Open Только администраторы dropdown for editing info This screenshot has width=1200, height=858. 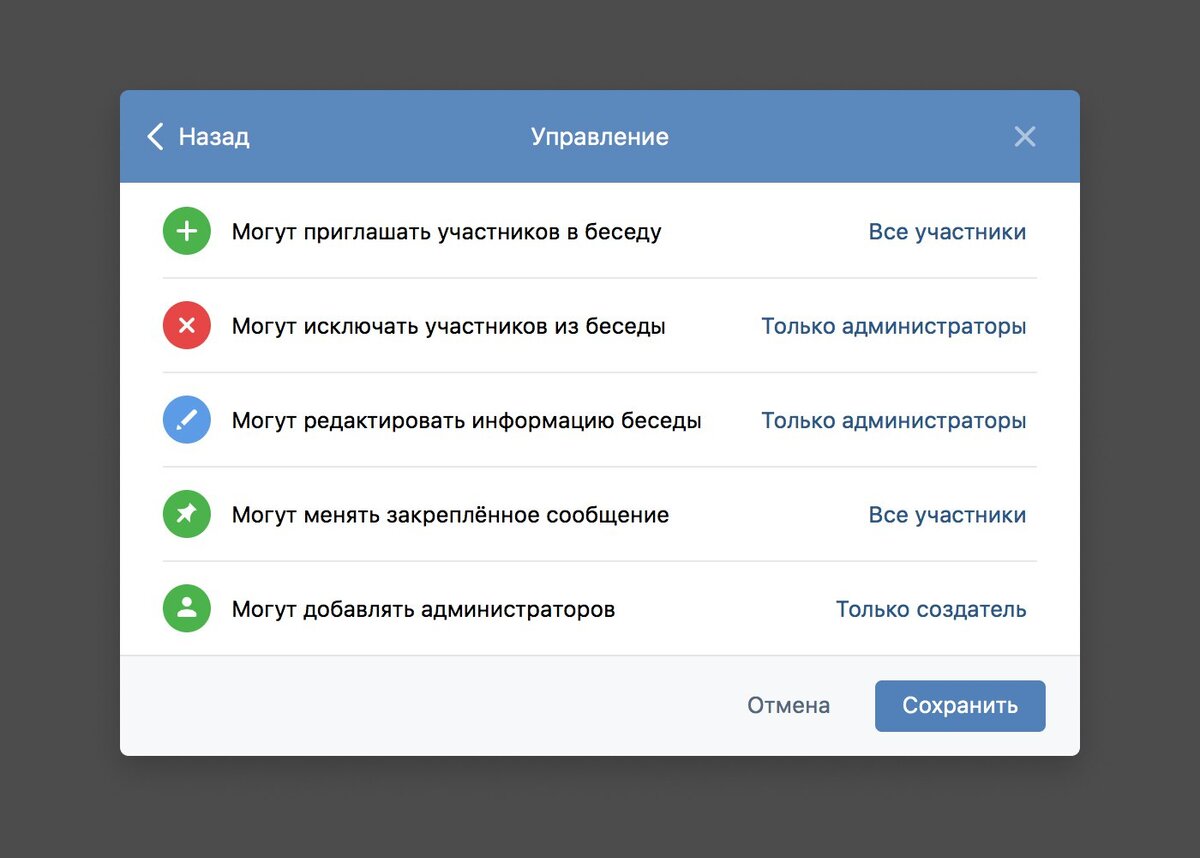pyautogui.click(x=894, y=420)
